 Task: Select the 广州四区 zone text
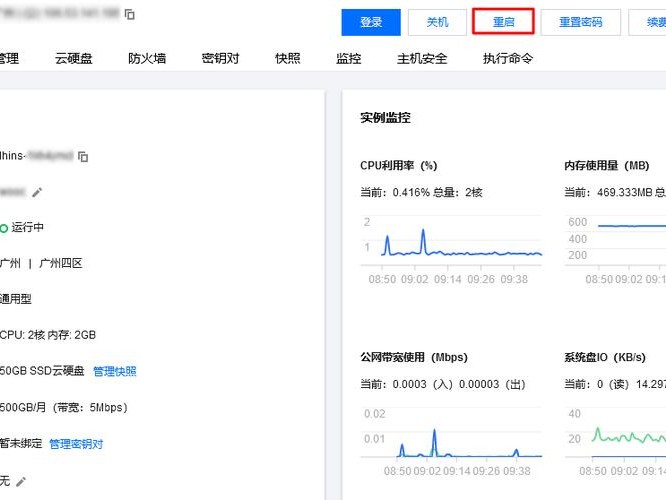click(x=61, y=263)
